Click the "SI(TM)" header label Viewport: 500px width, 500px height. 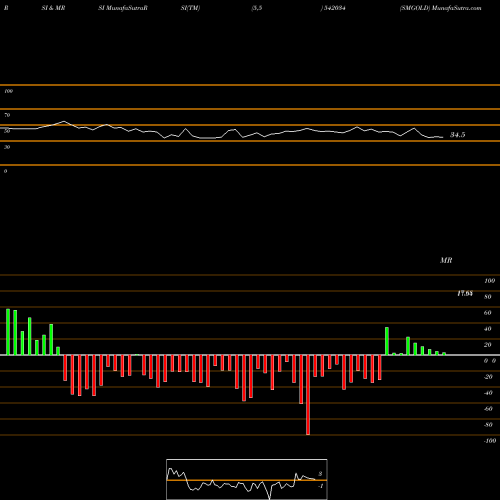click(x=190, y=8)
